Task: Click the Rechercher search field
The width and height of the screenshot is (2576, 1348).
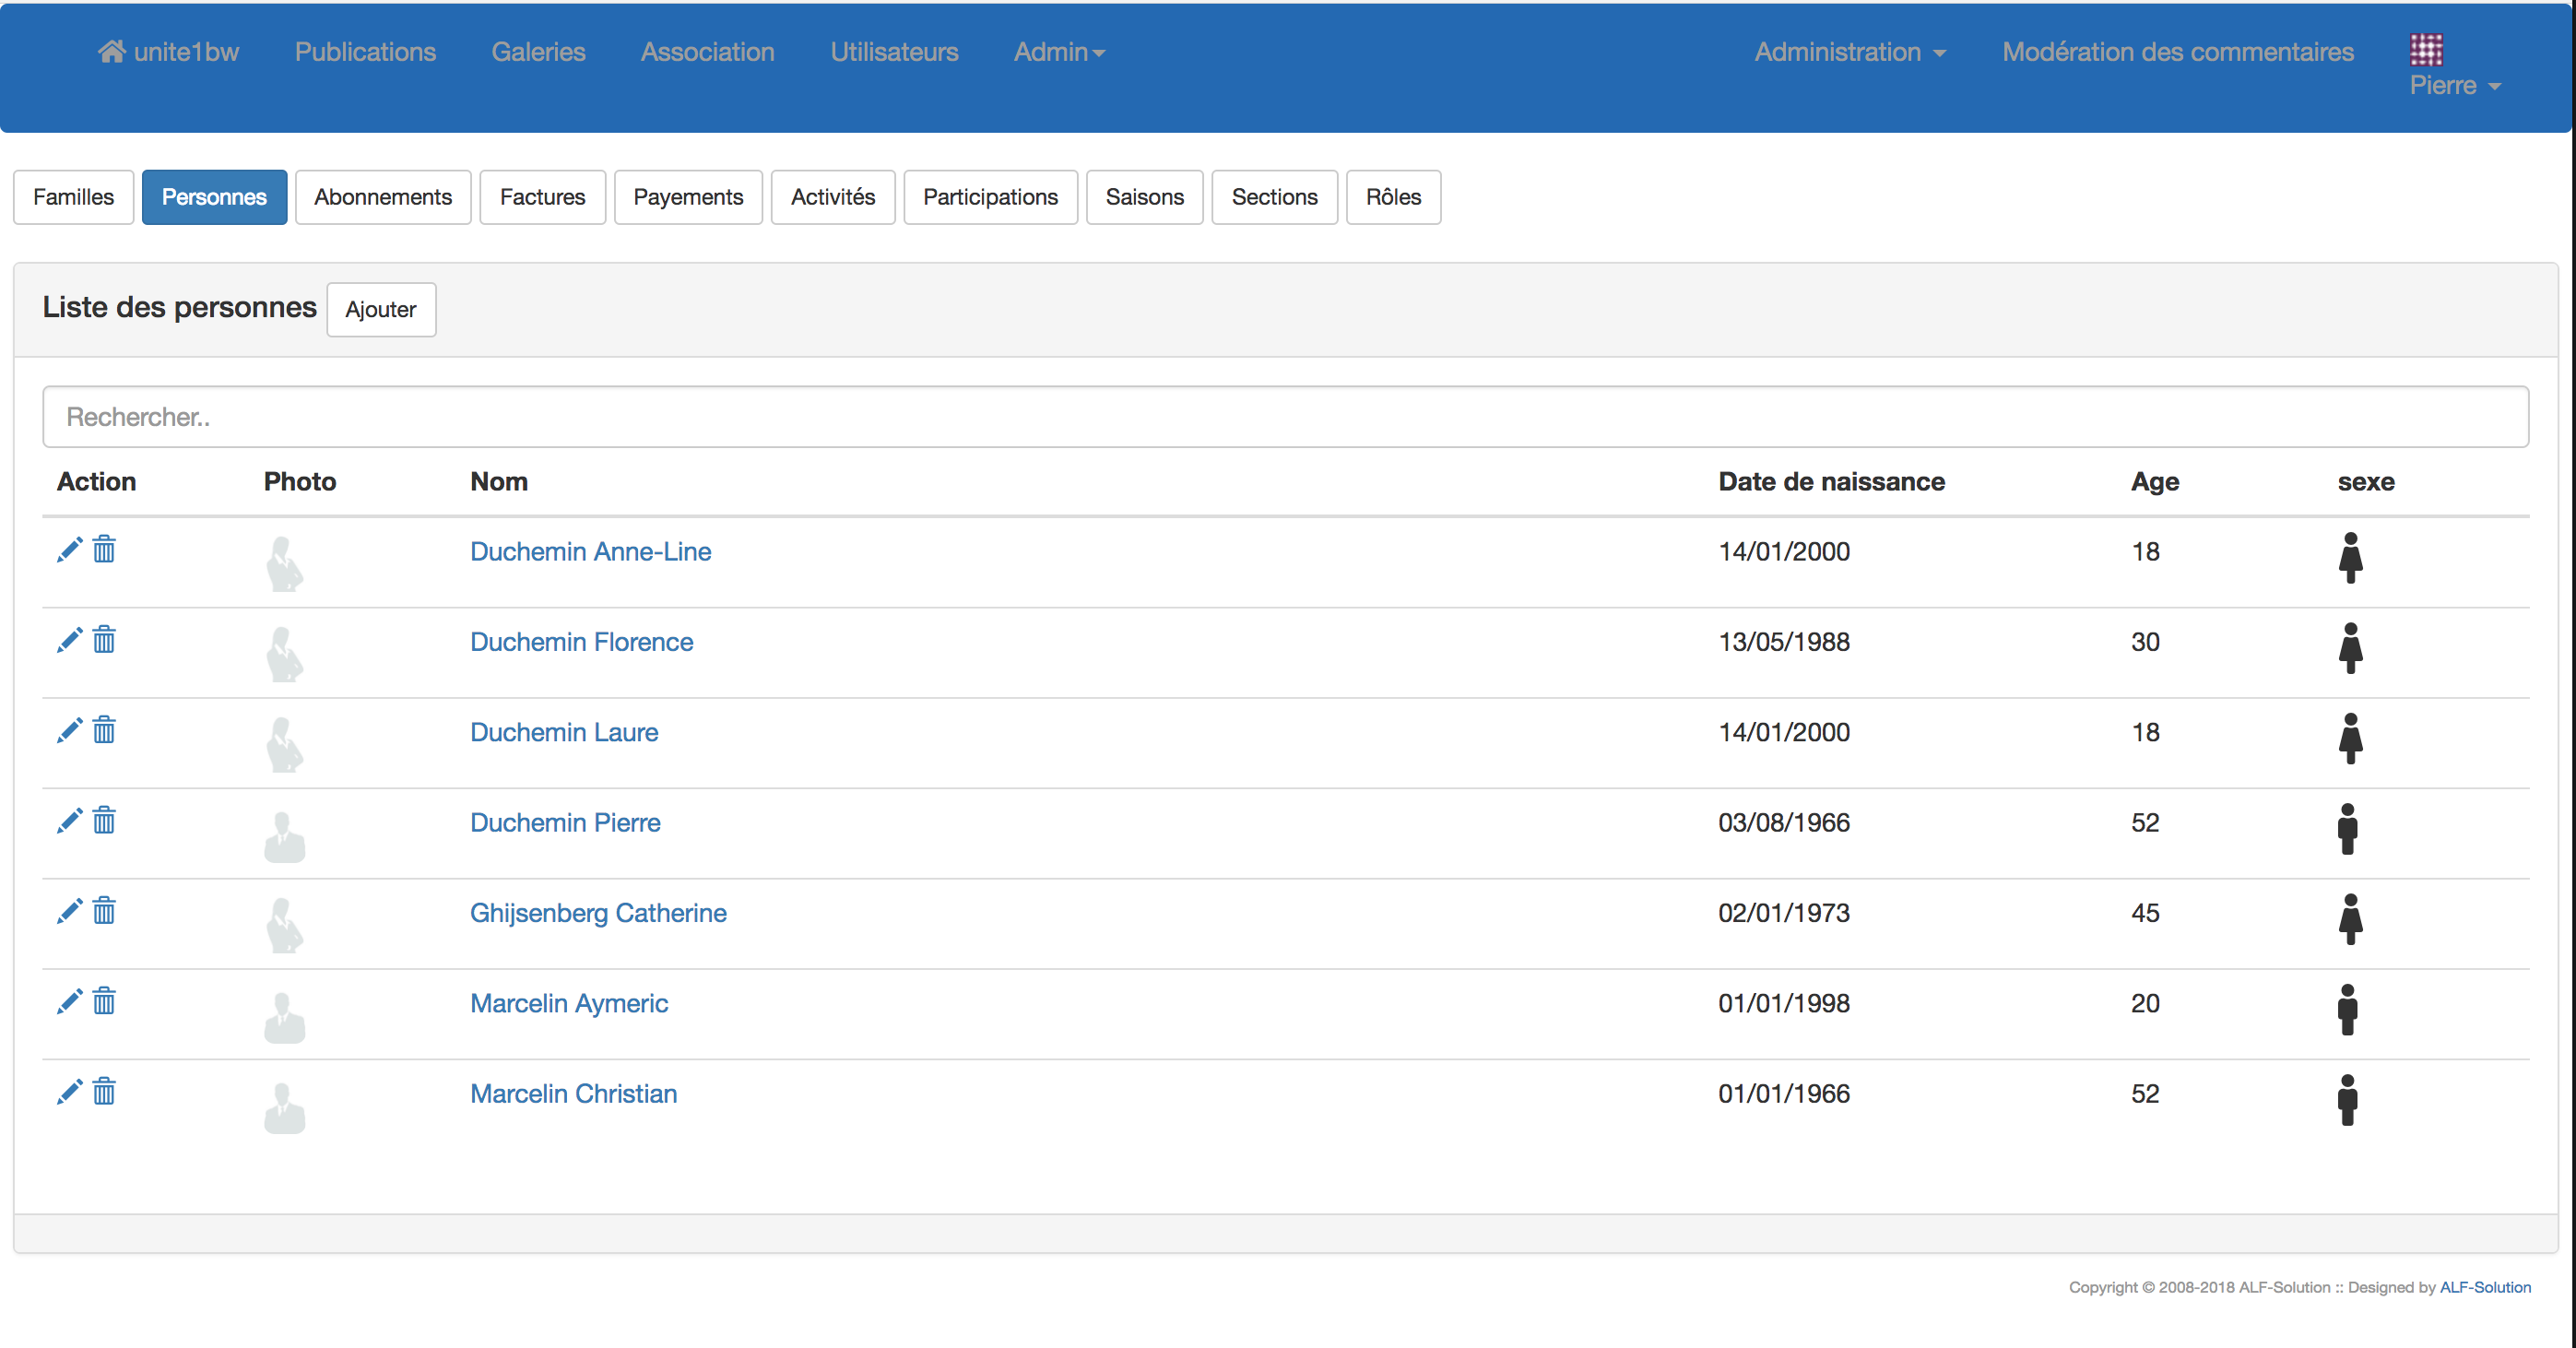Action: pyautogui.click(x=1285, y=417)
